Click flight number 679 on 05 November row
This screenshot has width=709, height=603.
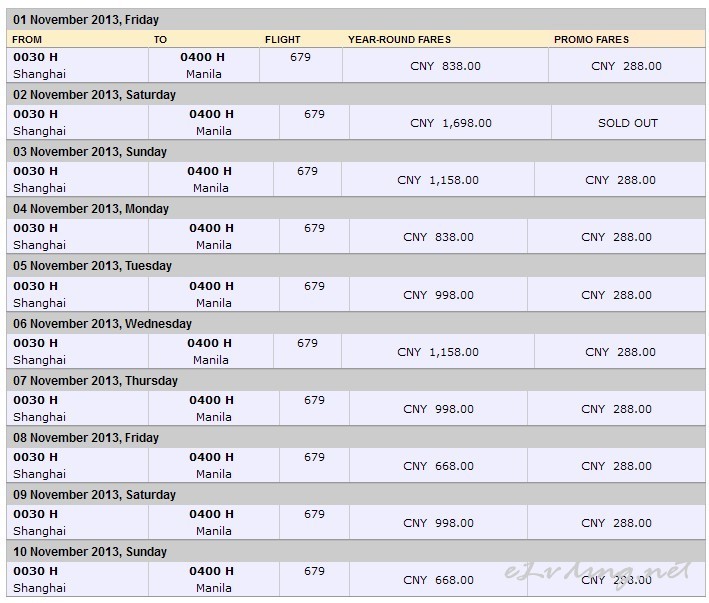(314, 286)
